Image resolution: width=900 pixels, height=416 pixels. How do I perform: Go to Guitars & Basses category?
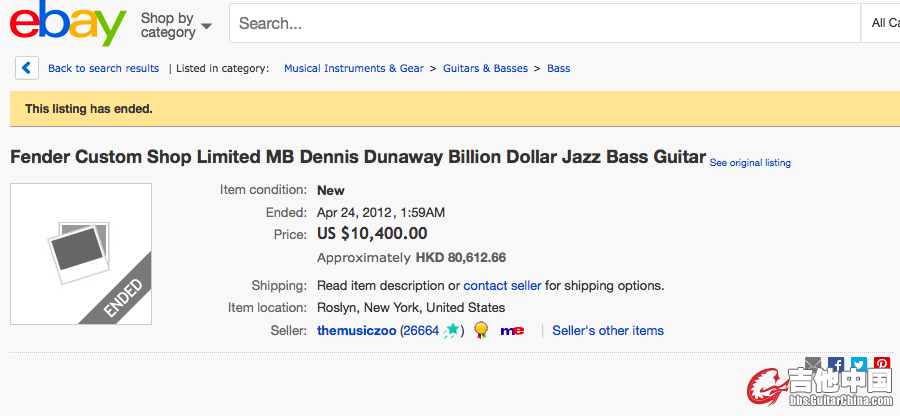click(485, 68)
